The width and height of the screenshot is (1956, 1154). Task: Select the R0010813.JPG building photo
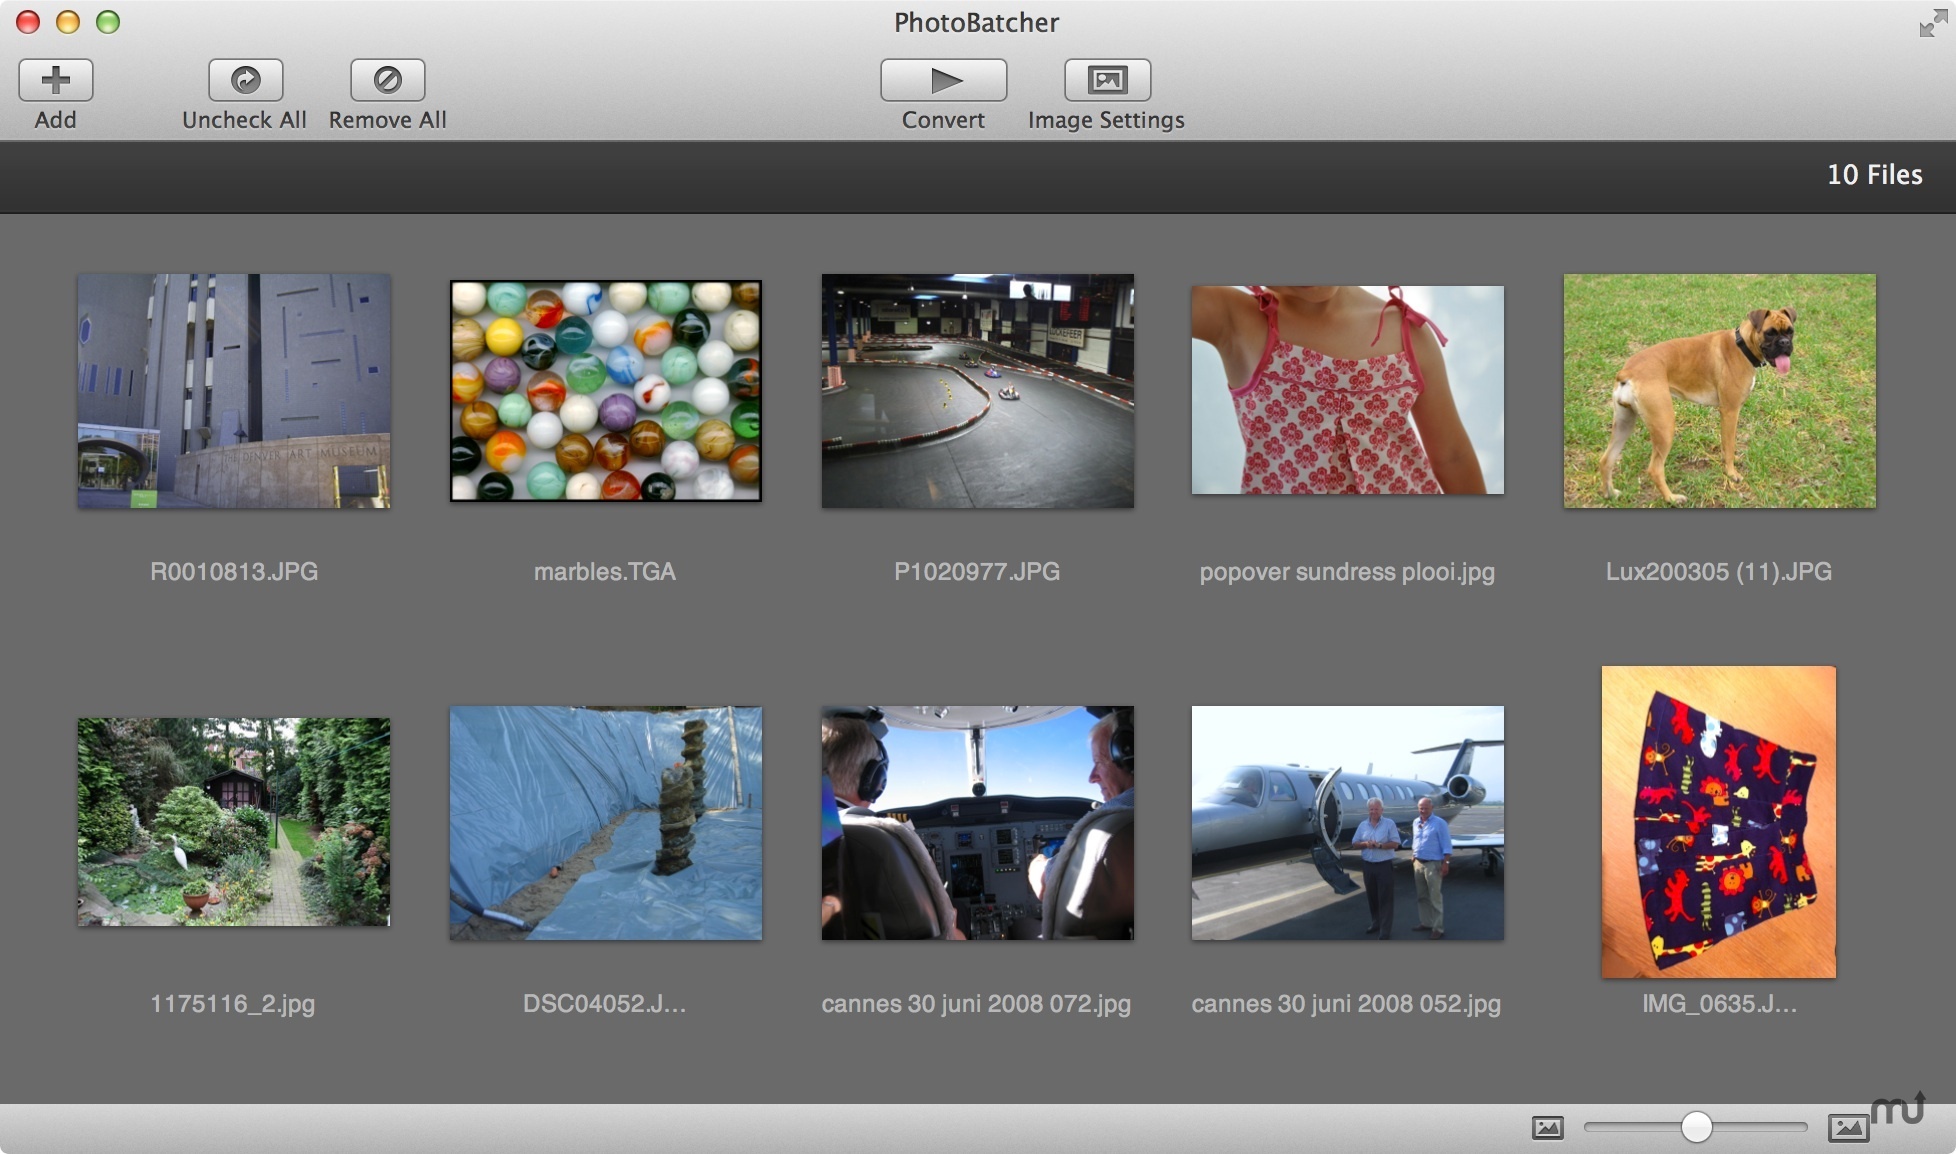tap(234, 391)
